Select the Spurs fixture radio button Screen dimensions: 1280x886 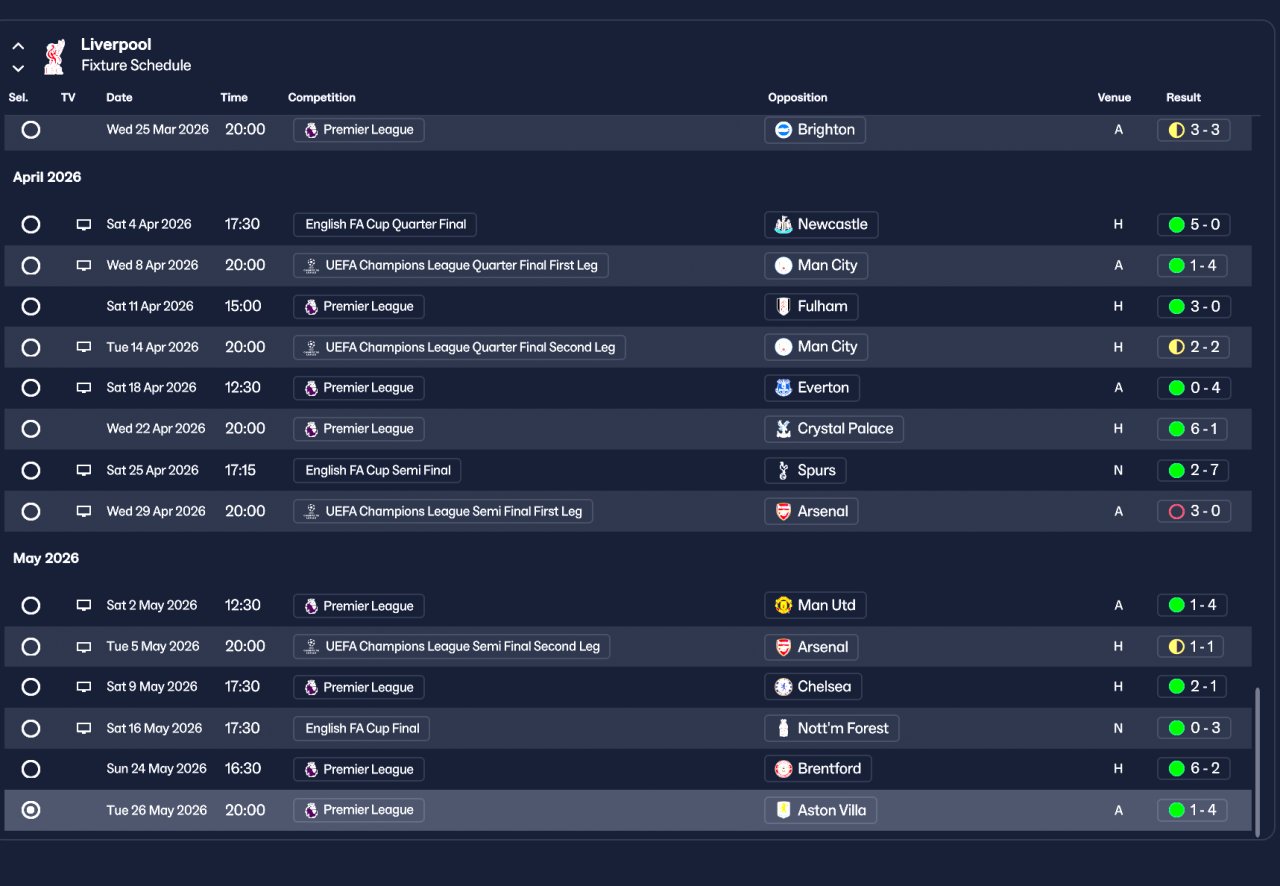pyautogui.click(x=31, y=471)
